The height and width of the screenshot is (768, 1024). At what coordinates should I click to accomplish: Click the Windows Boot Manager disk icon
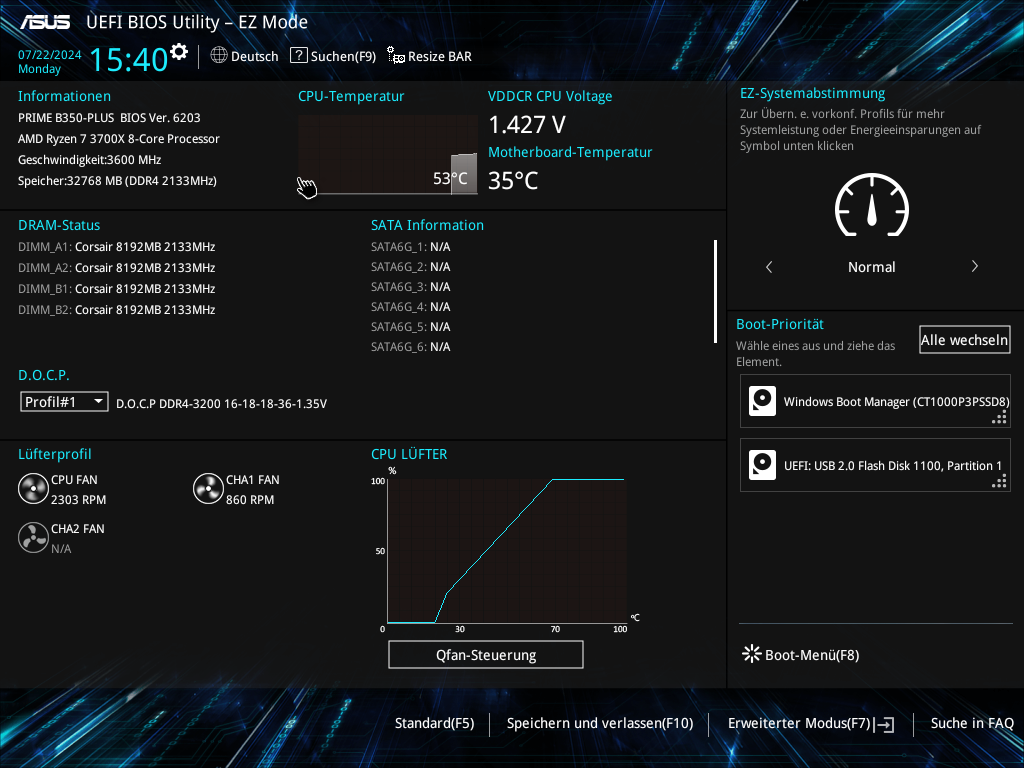(x=762, y=401)
